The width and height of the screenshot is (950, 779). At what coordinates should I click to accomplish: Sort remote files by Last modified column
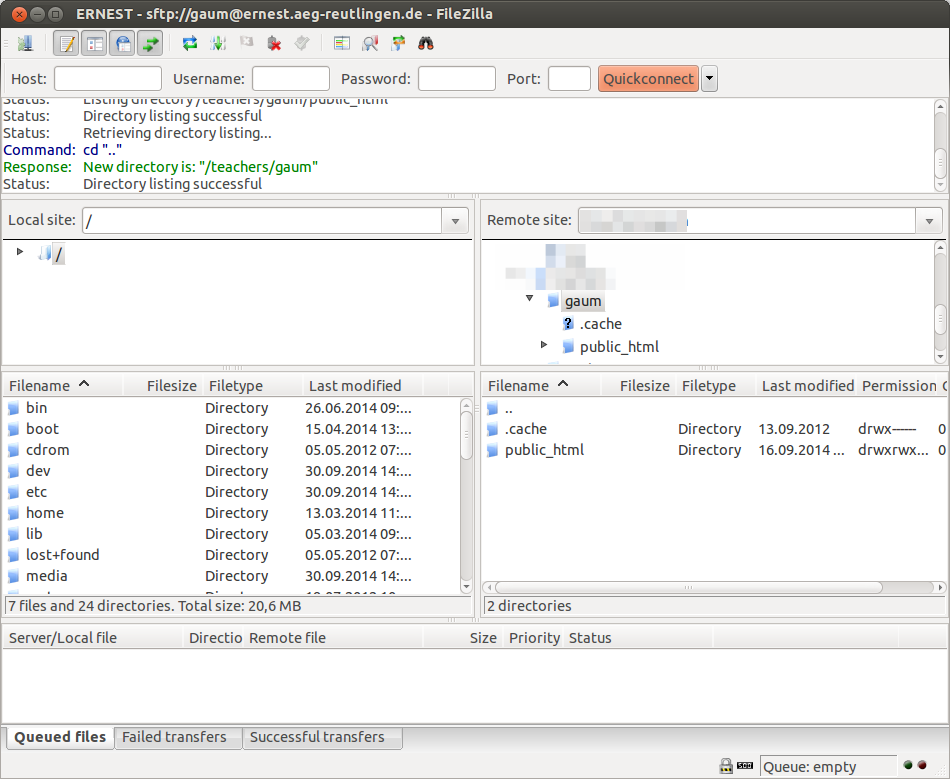point(804,386)
